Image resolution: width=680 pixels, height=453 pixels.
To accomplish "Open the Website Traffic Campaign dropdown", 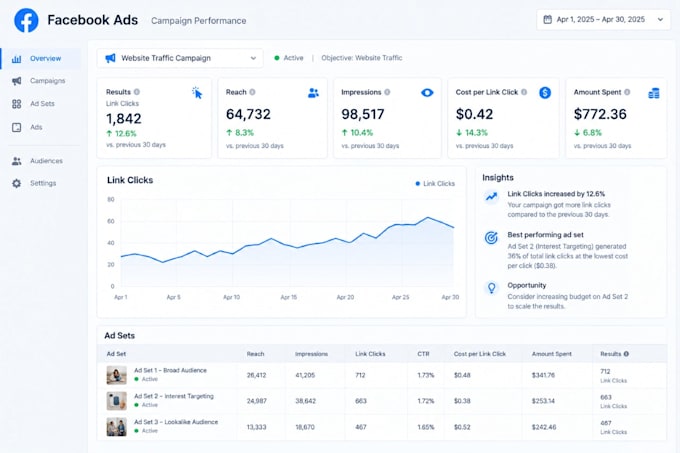I will pos(180,58).
